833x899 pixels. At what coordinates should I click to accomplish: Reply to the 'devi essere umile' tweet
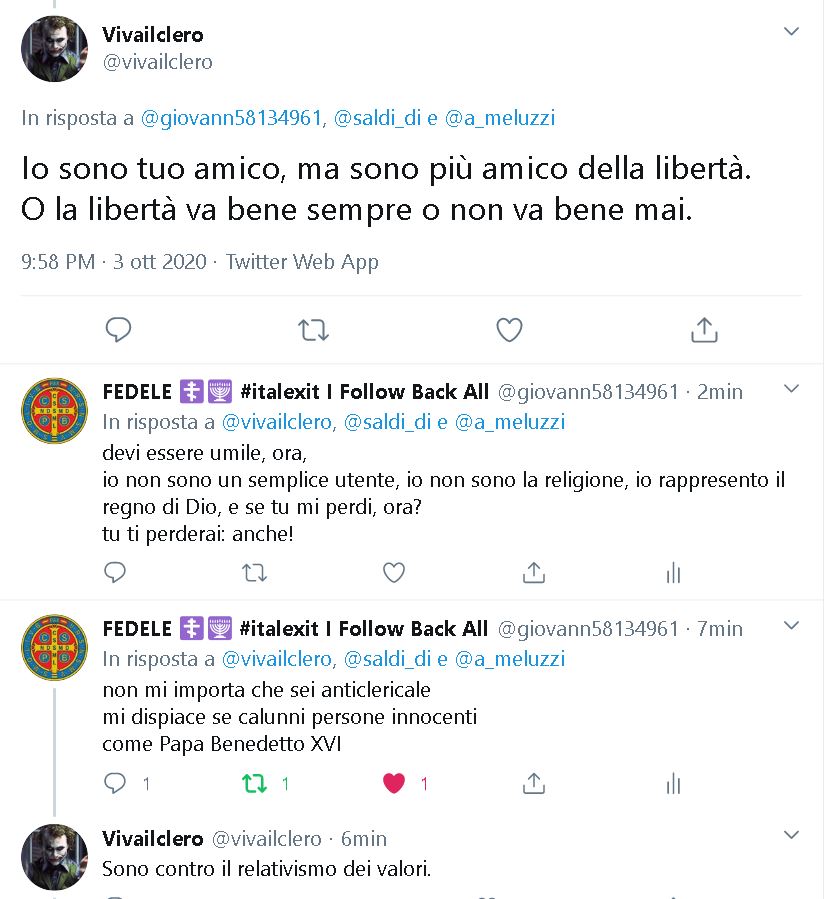point(115,572)
